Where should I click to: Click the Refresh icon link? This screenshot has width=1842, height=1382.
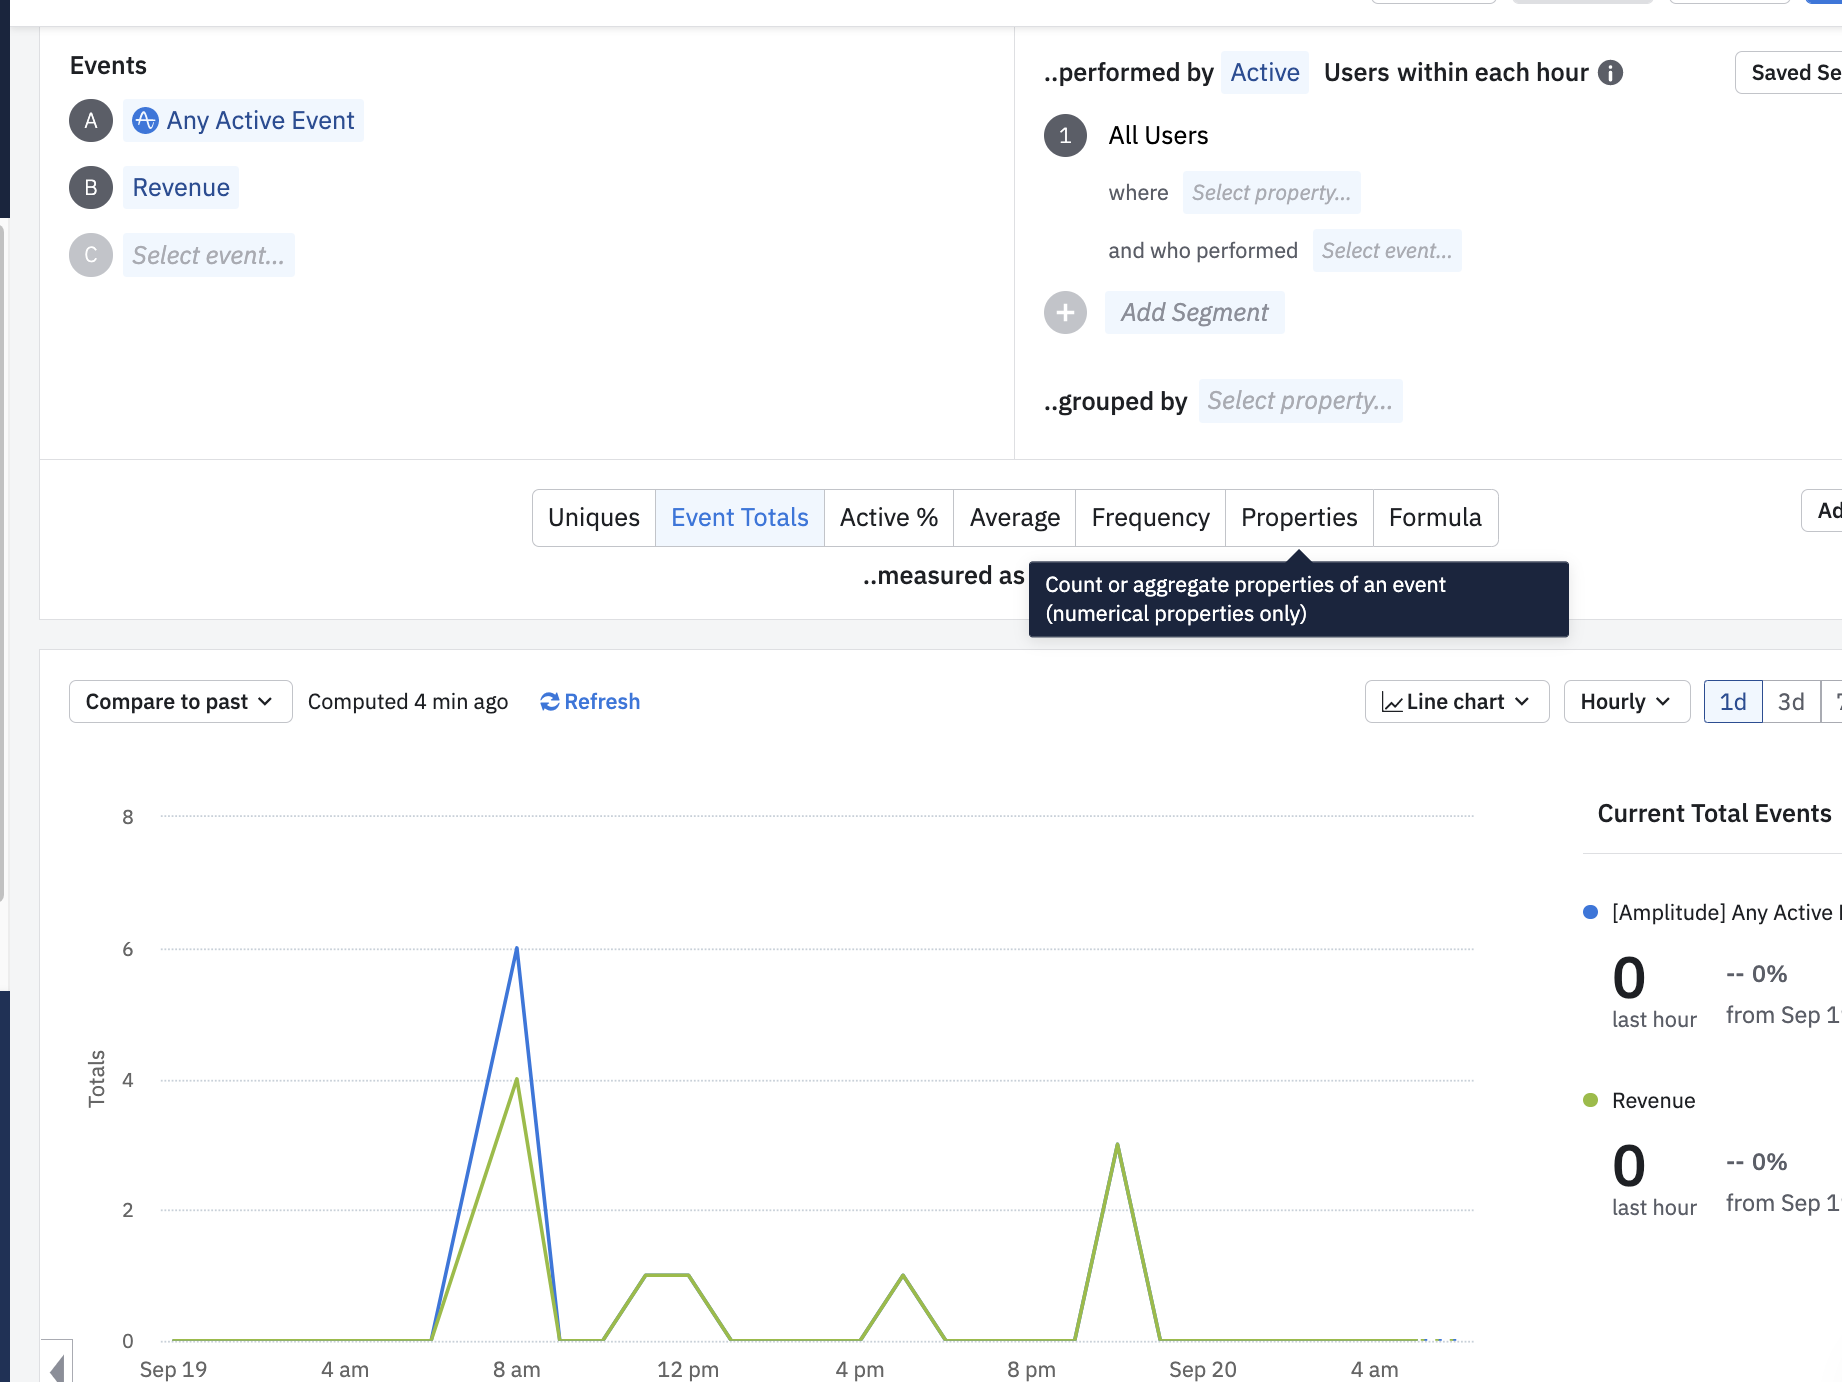point(550,702)
